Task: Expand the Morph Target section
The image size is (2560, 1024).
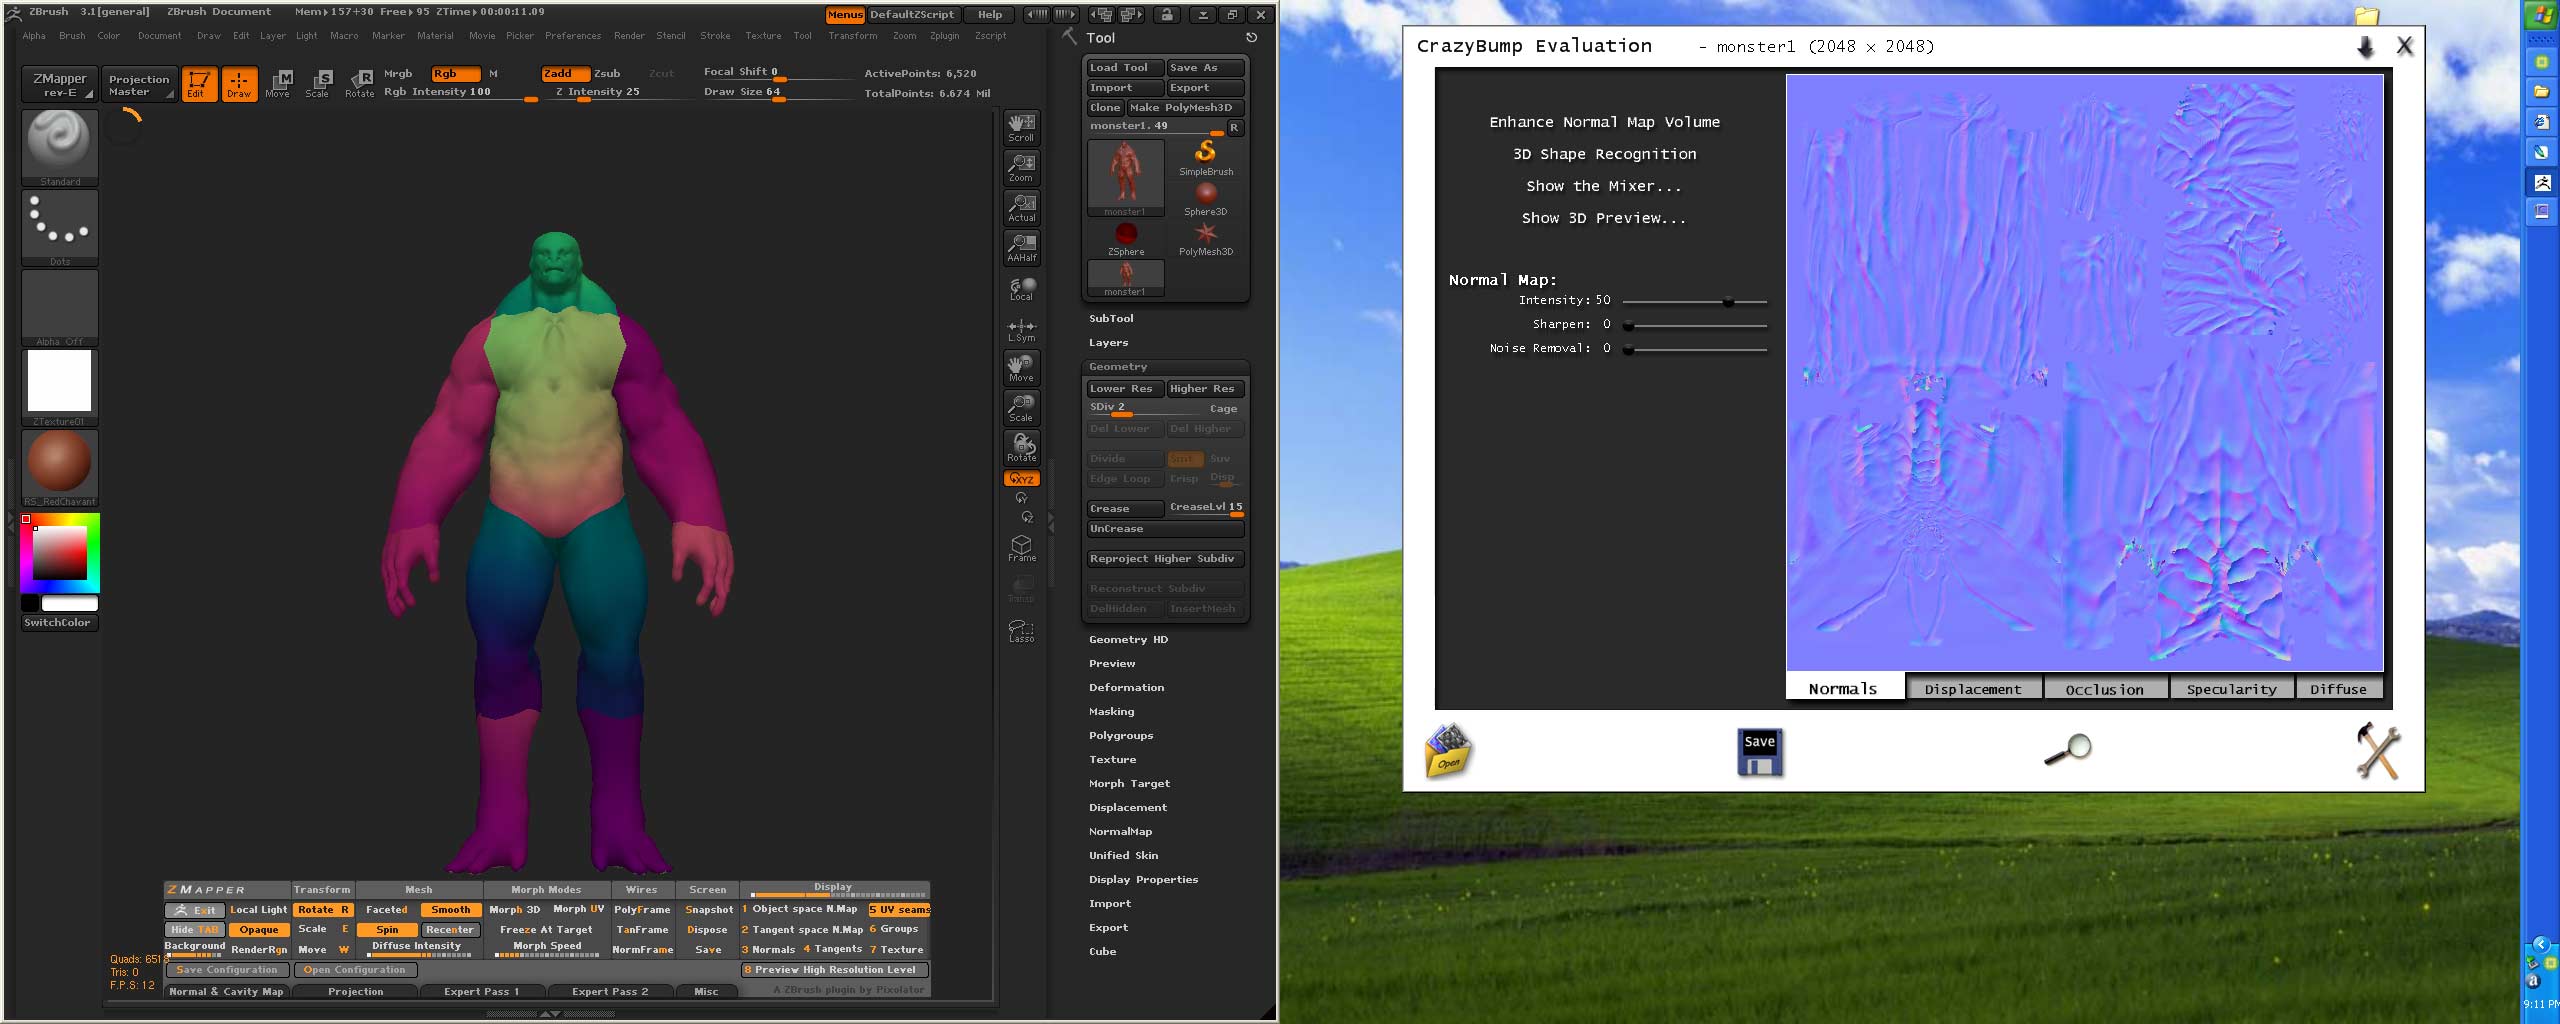Action: point(1129,784)
